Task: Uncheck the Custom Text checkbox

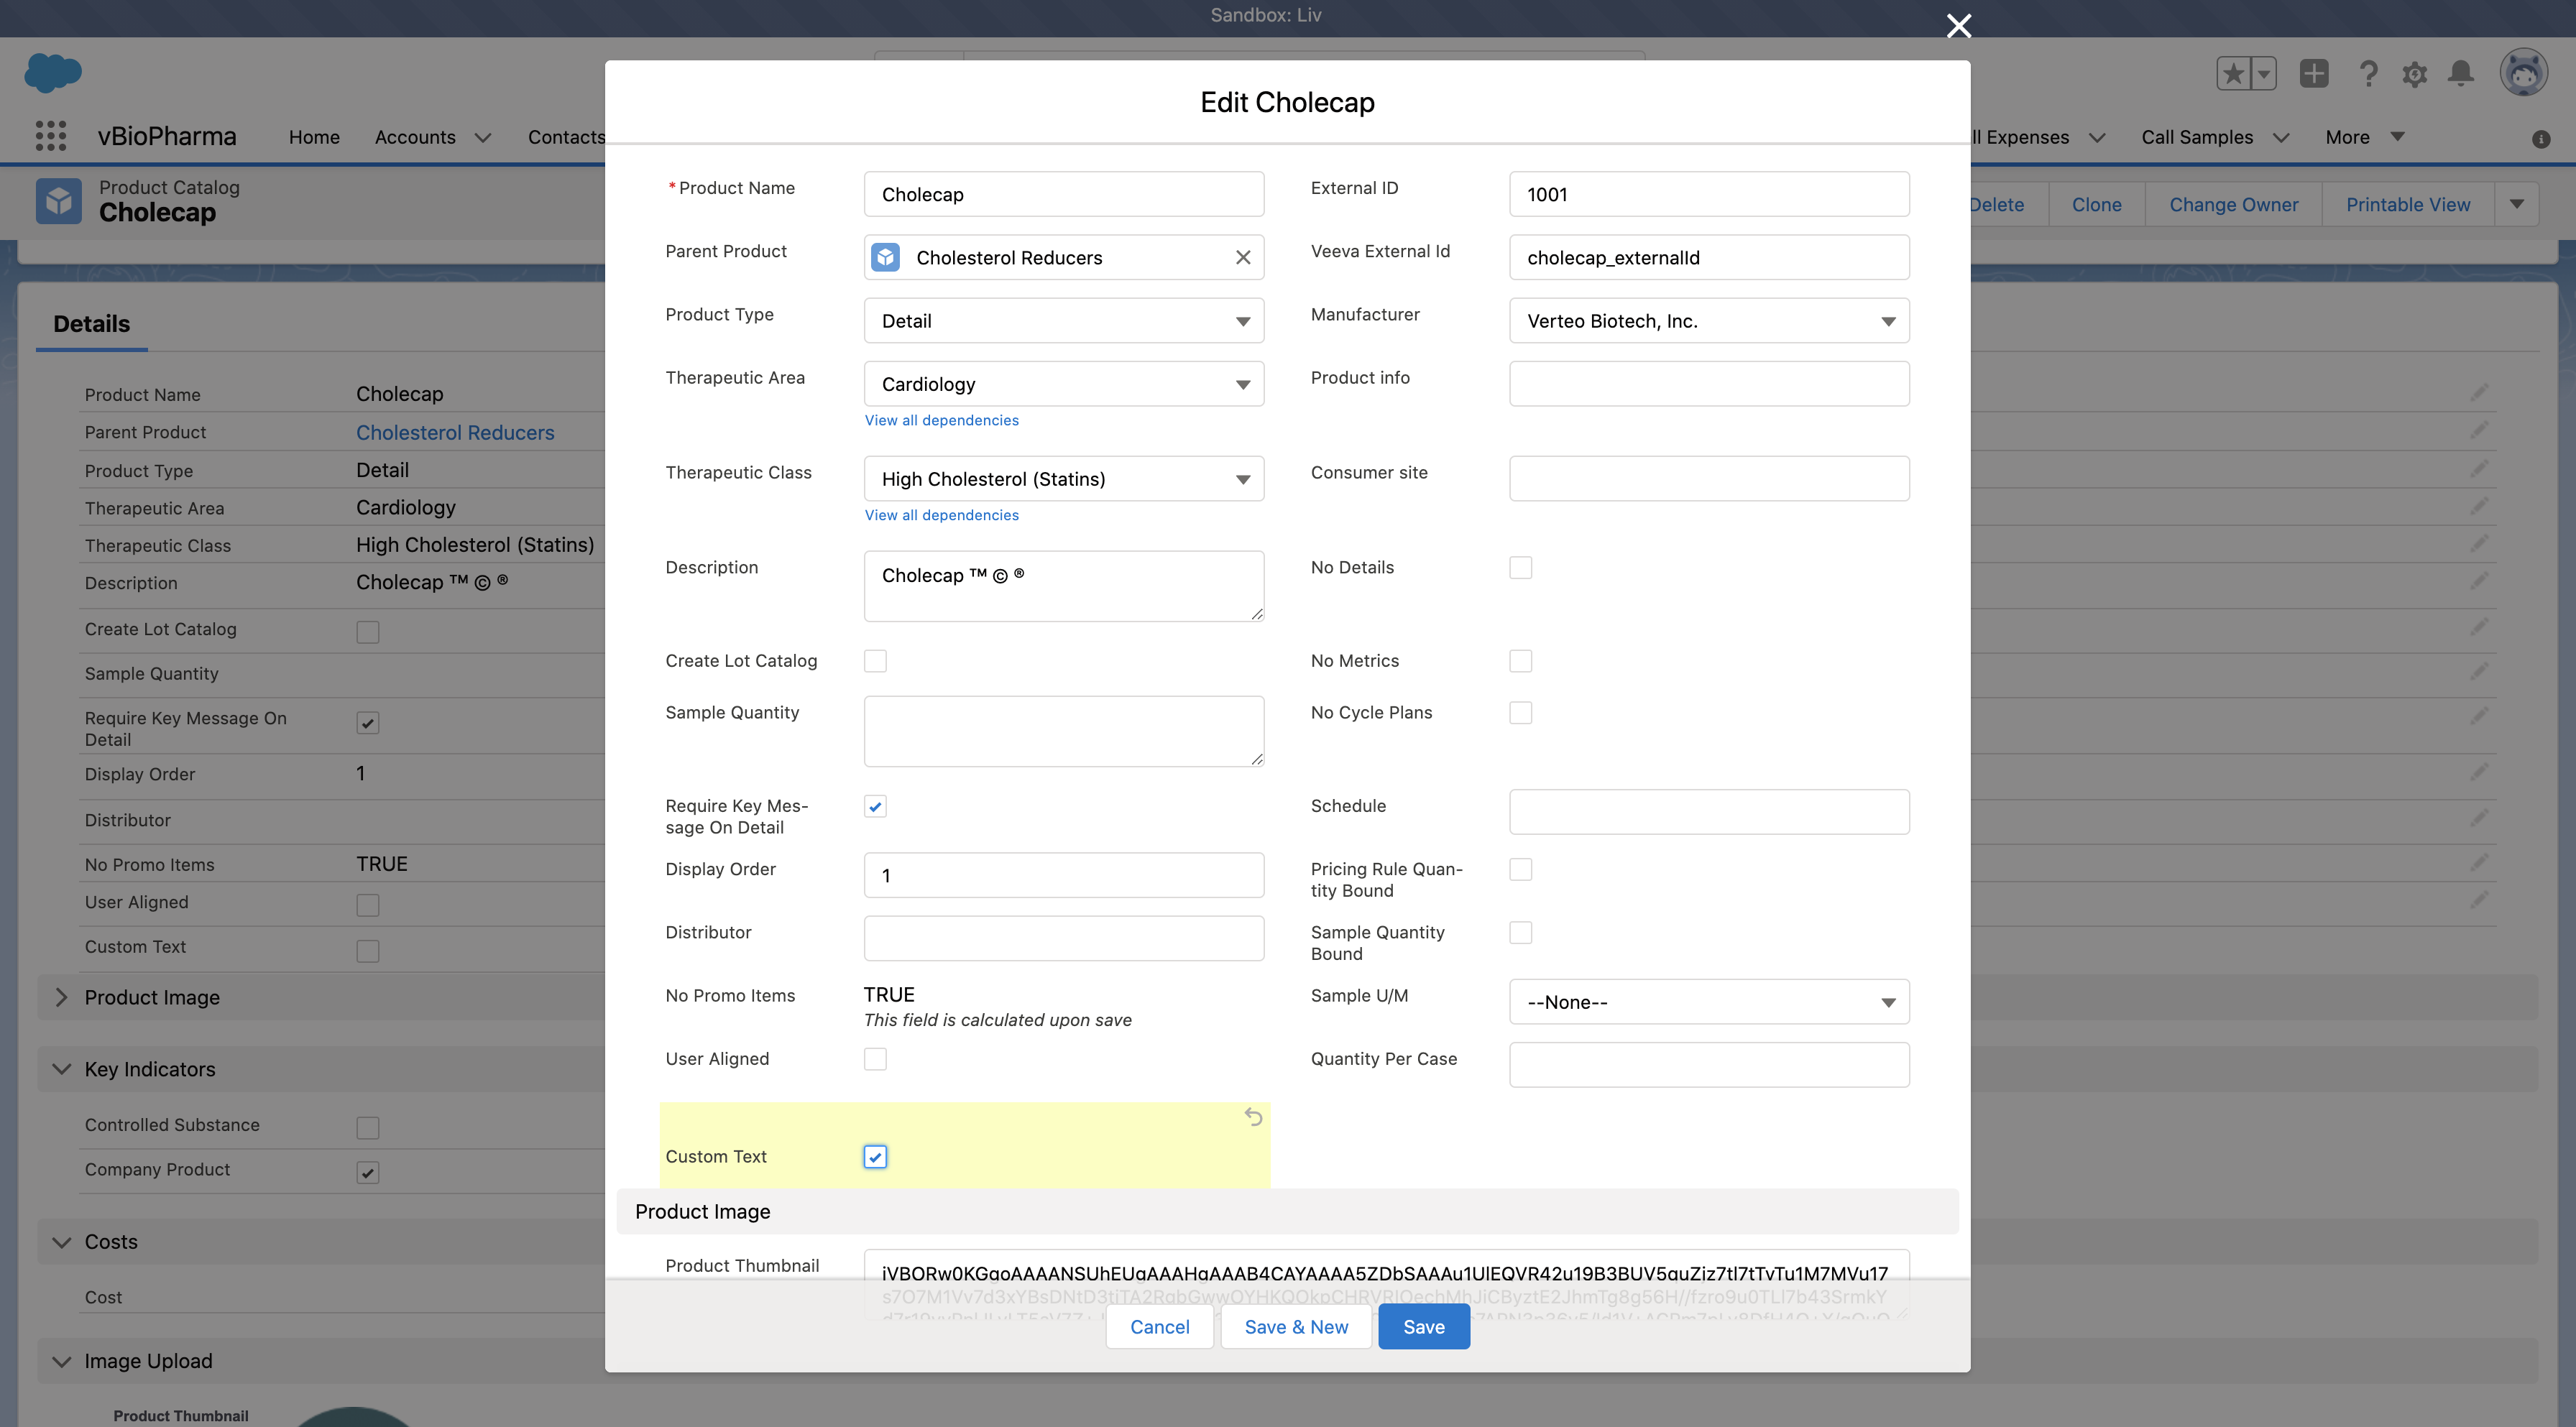Action: (875, 1157)
